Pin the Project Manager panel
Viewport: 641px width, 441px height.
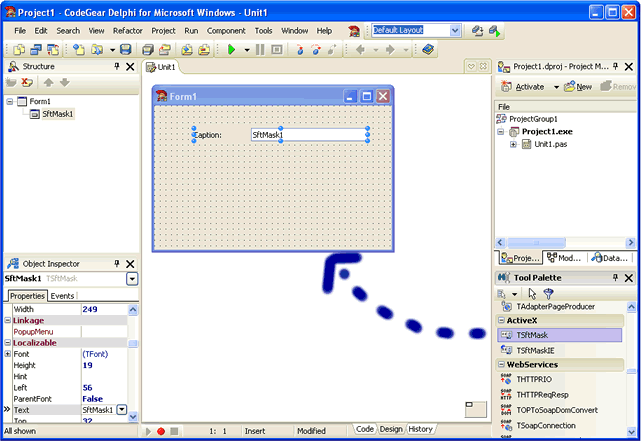point(615,66)
